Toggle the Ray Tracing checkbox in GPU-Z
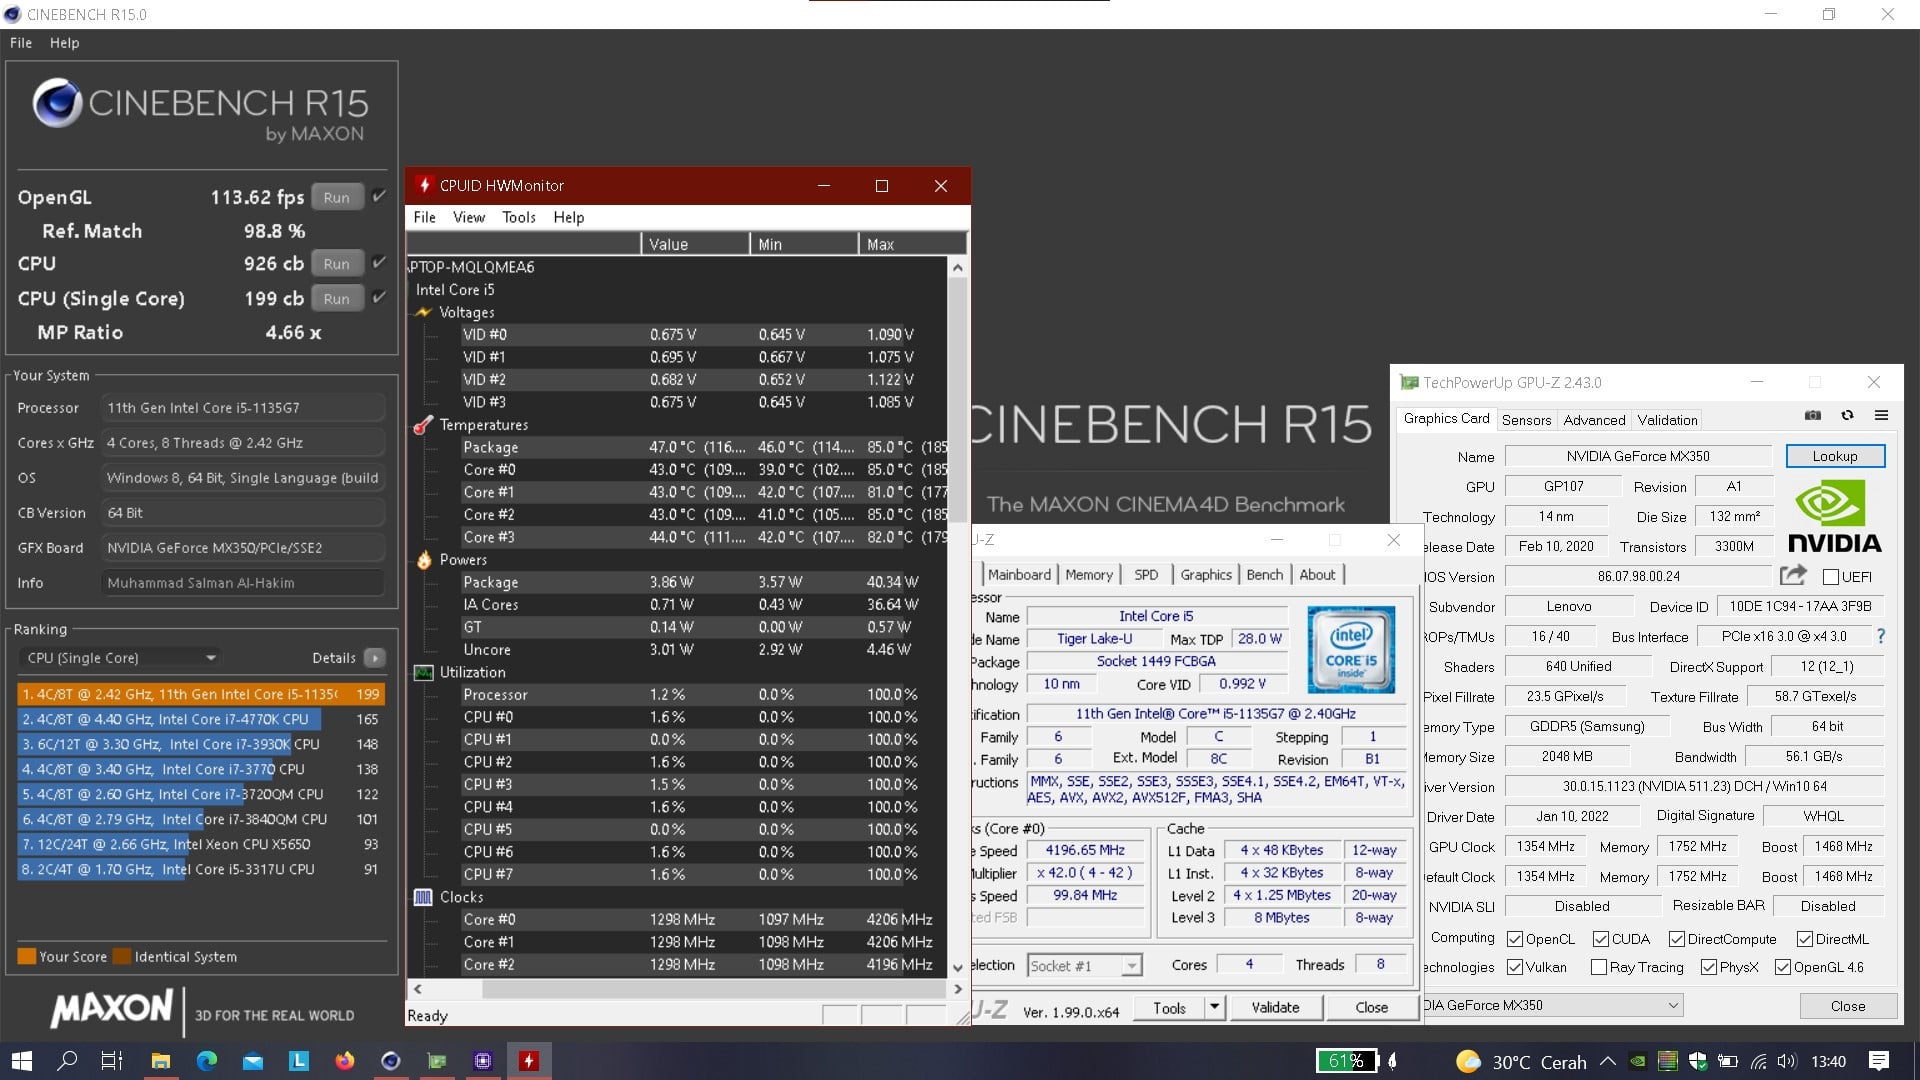Image resolution: width=1920 pixels, height=1080 pixels. tap(1599, 967)
